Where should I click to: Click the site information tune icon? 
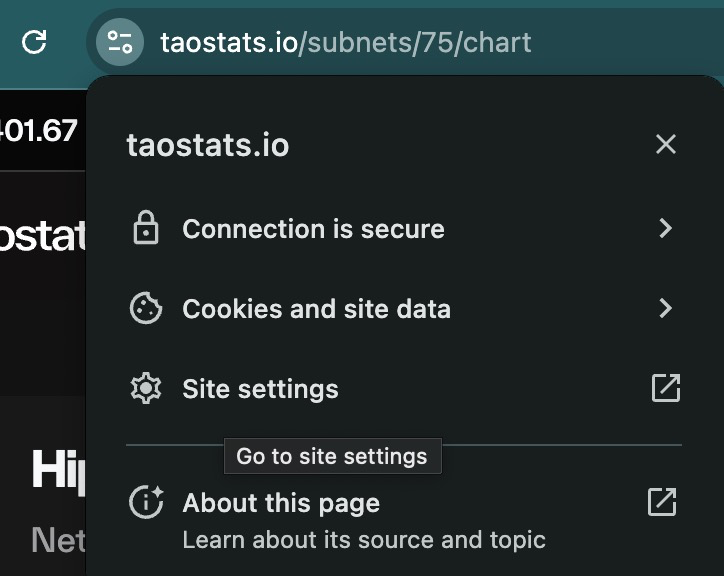pyautogui.click(x=120, y=42)
